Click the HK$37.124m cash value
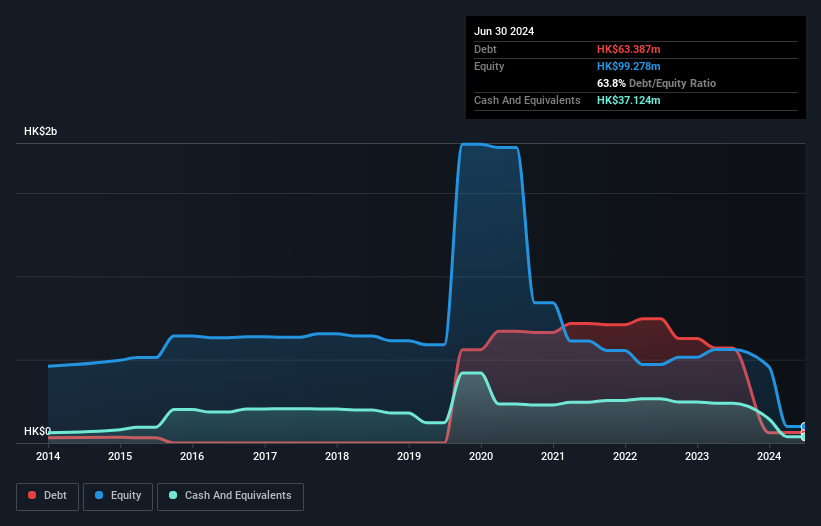821x526 pixels. point(628,100)
